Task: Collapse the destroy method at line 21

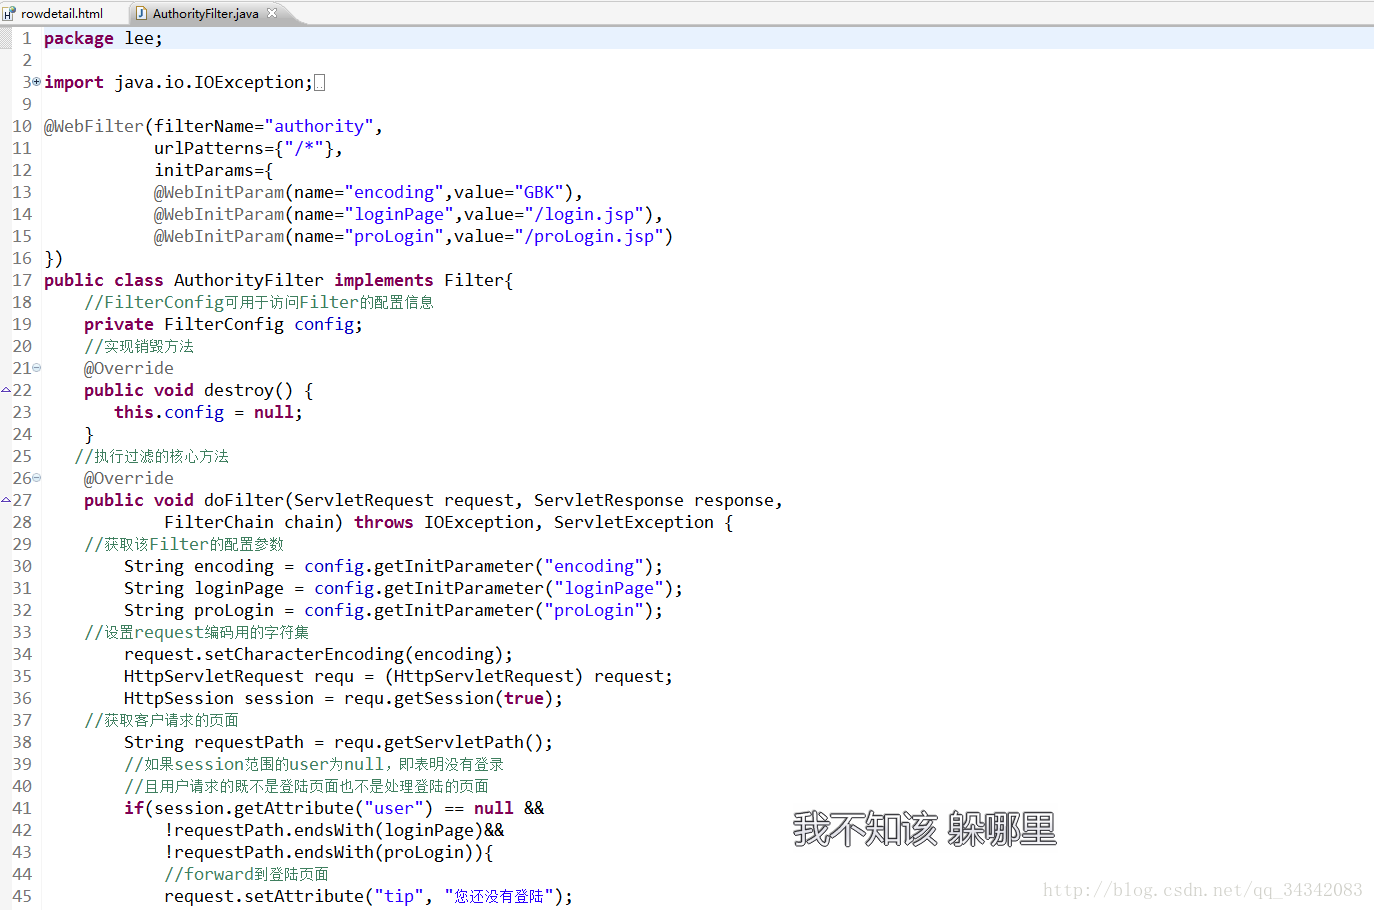Action: tap(37, 368)
